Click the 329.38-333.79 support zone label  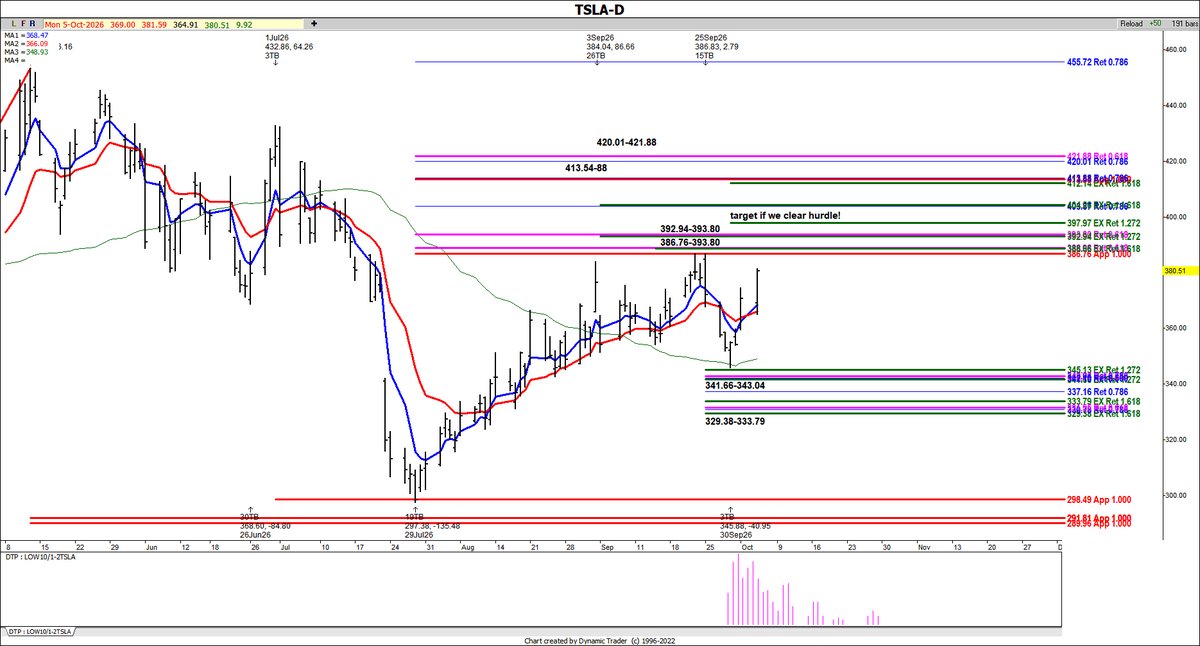point(735,421)
